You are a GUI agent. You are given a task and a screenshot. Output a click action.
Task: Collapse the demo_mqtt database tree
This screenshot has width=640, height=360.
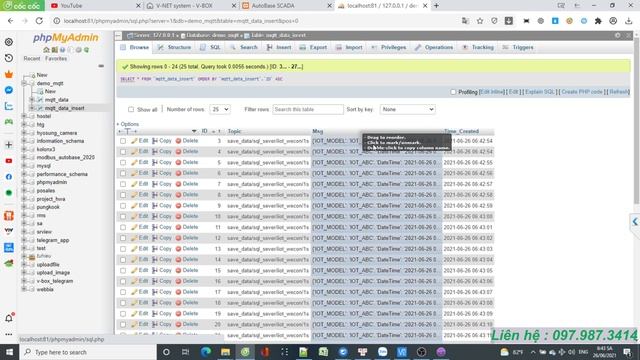point(24,83)
